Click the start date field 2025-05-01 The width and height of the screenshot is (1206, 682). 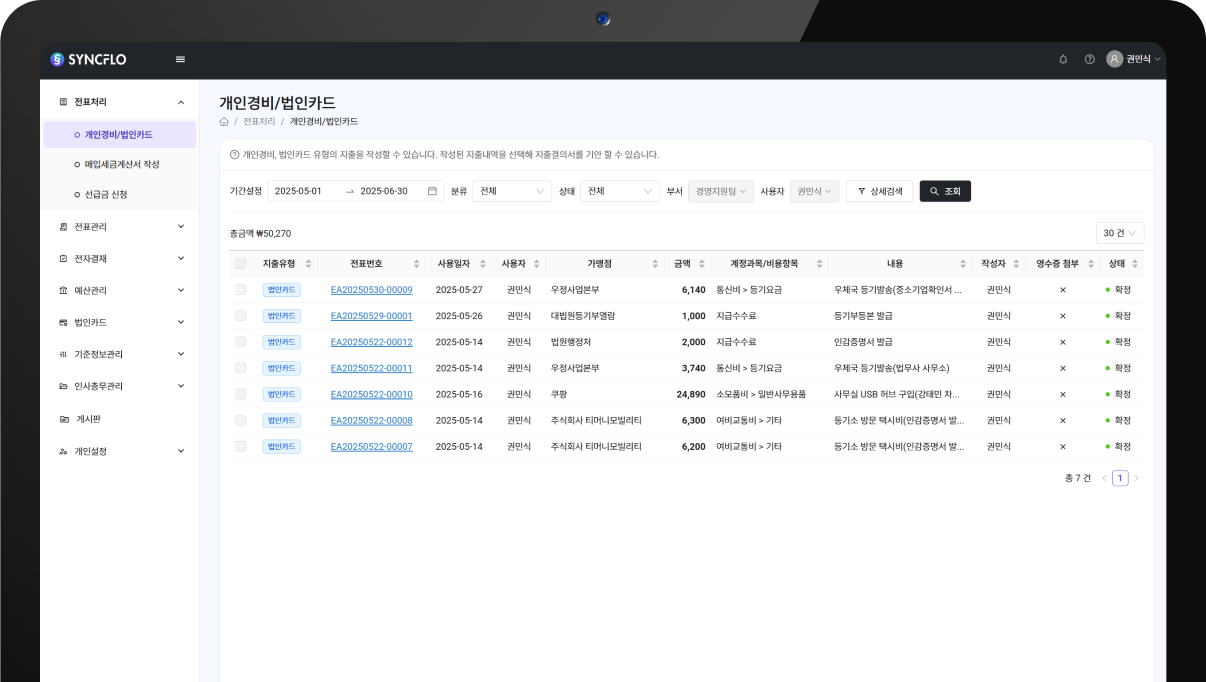[299, 191]
